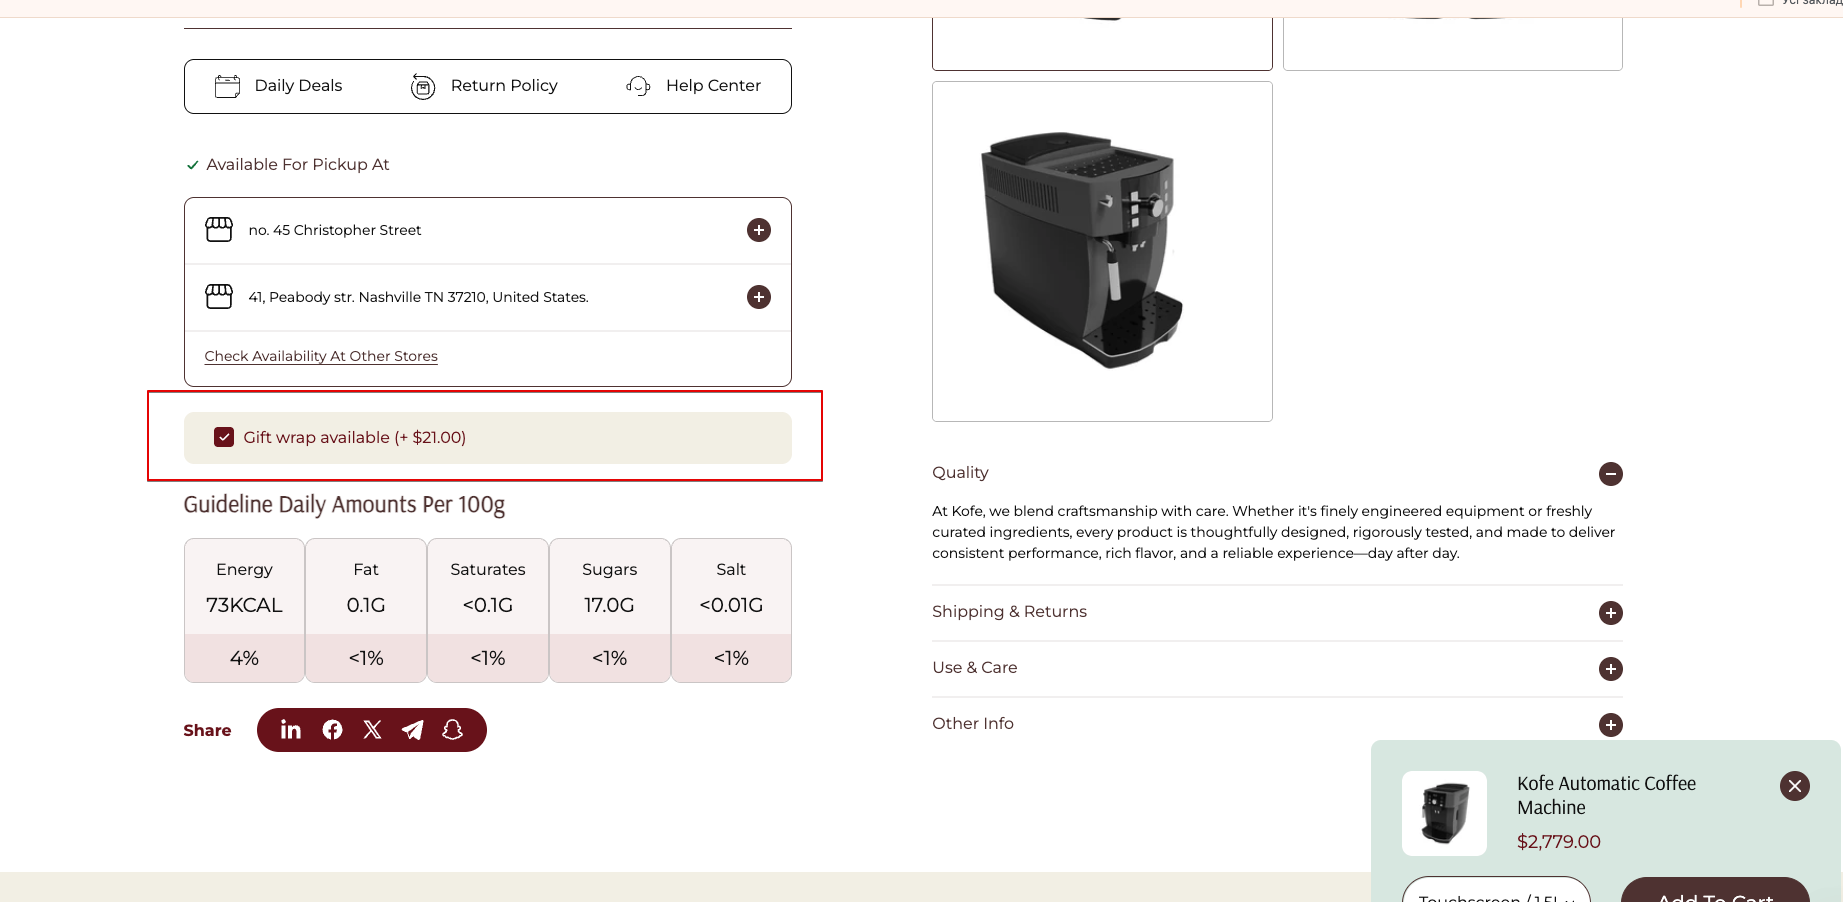Screen dimensions: 1843x902
Task: Click coffee machine thumbnail in popup
Action: tap(1444, 813)
